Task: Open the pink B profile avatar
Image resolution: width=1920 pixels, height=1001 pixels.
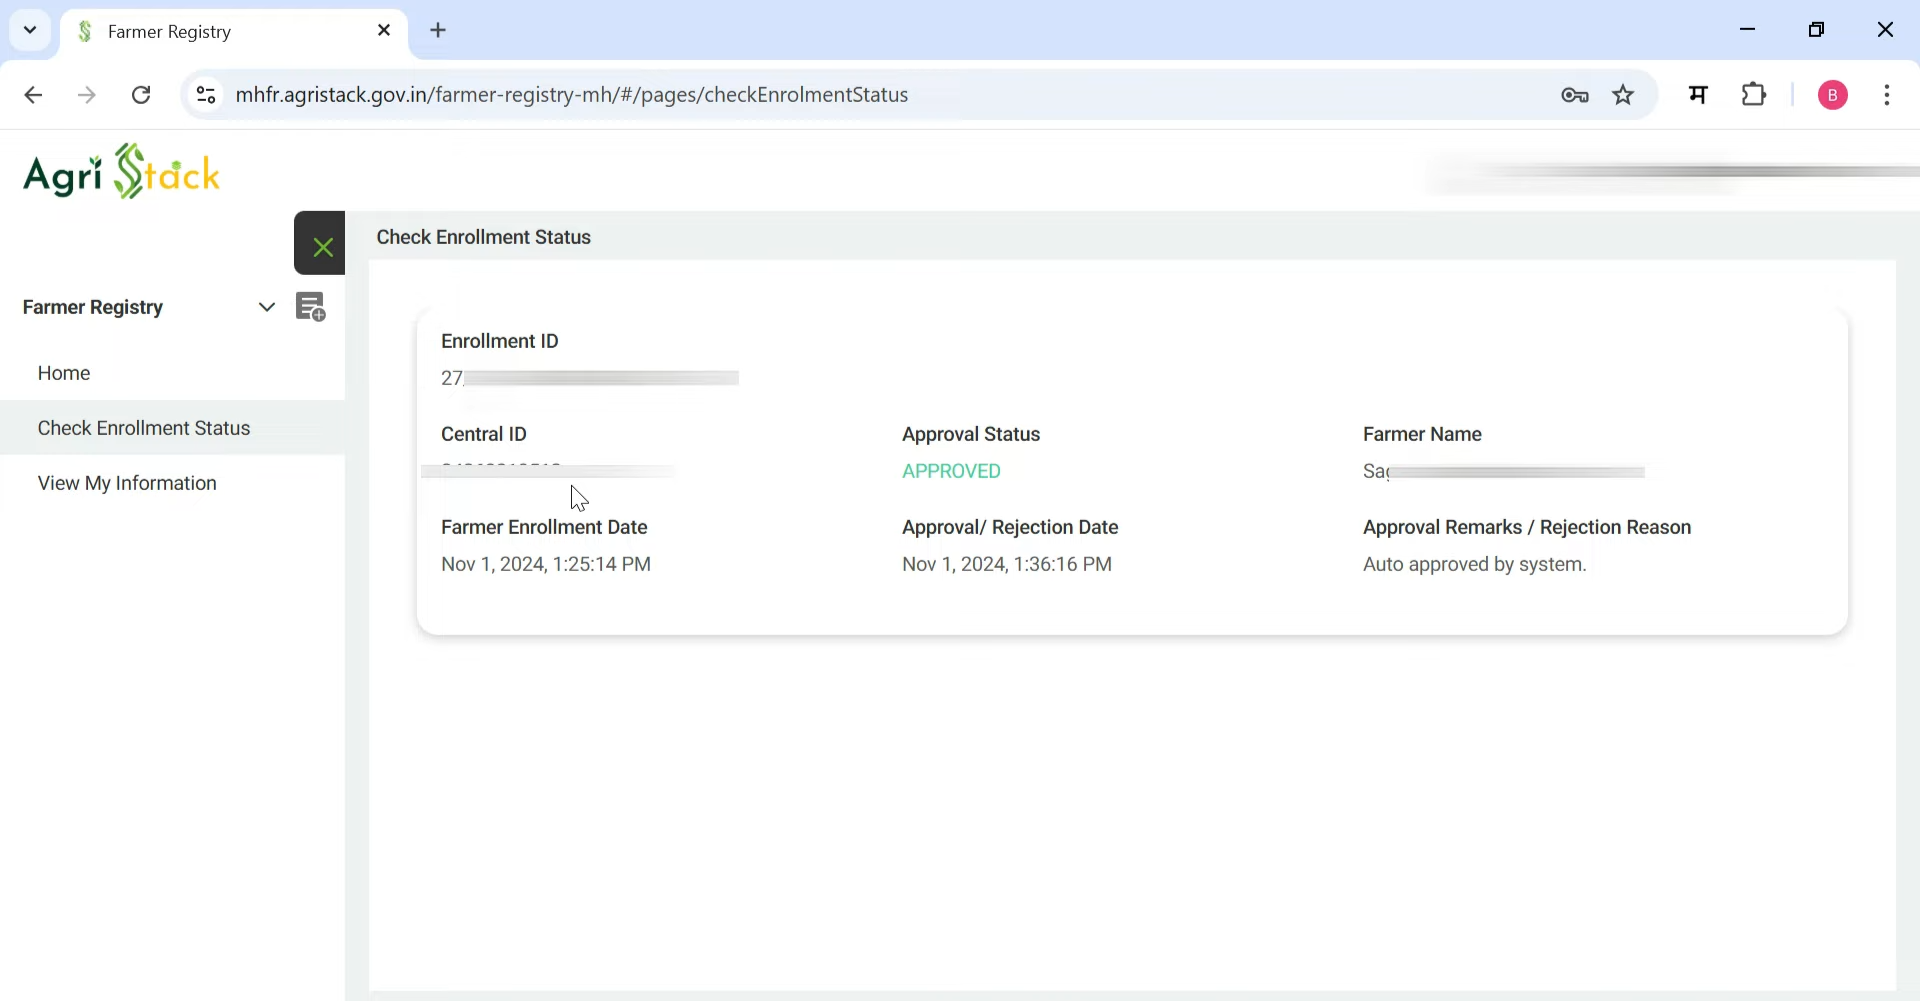Action: coord(1833,94)
